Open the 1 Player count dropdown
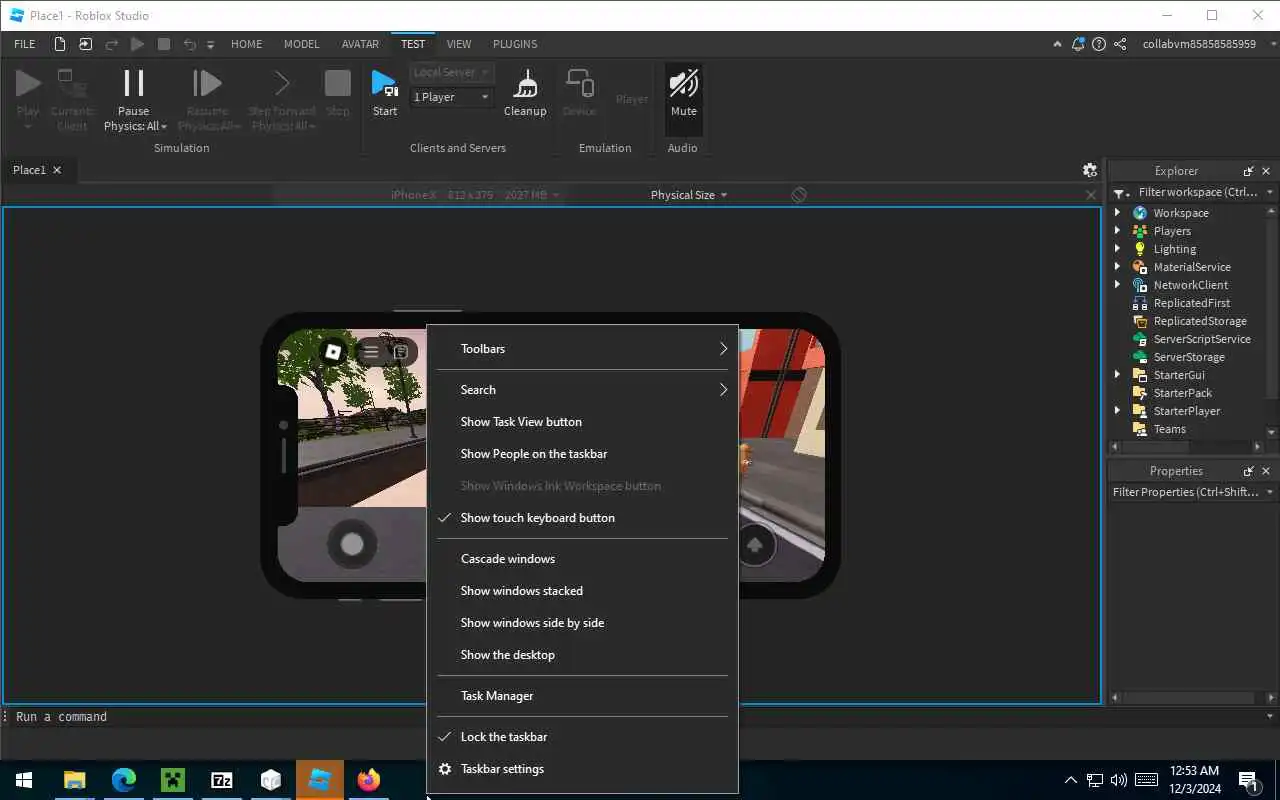 click(x=452, y=97)
